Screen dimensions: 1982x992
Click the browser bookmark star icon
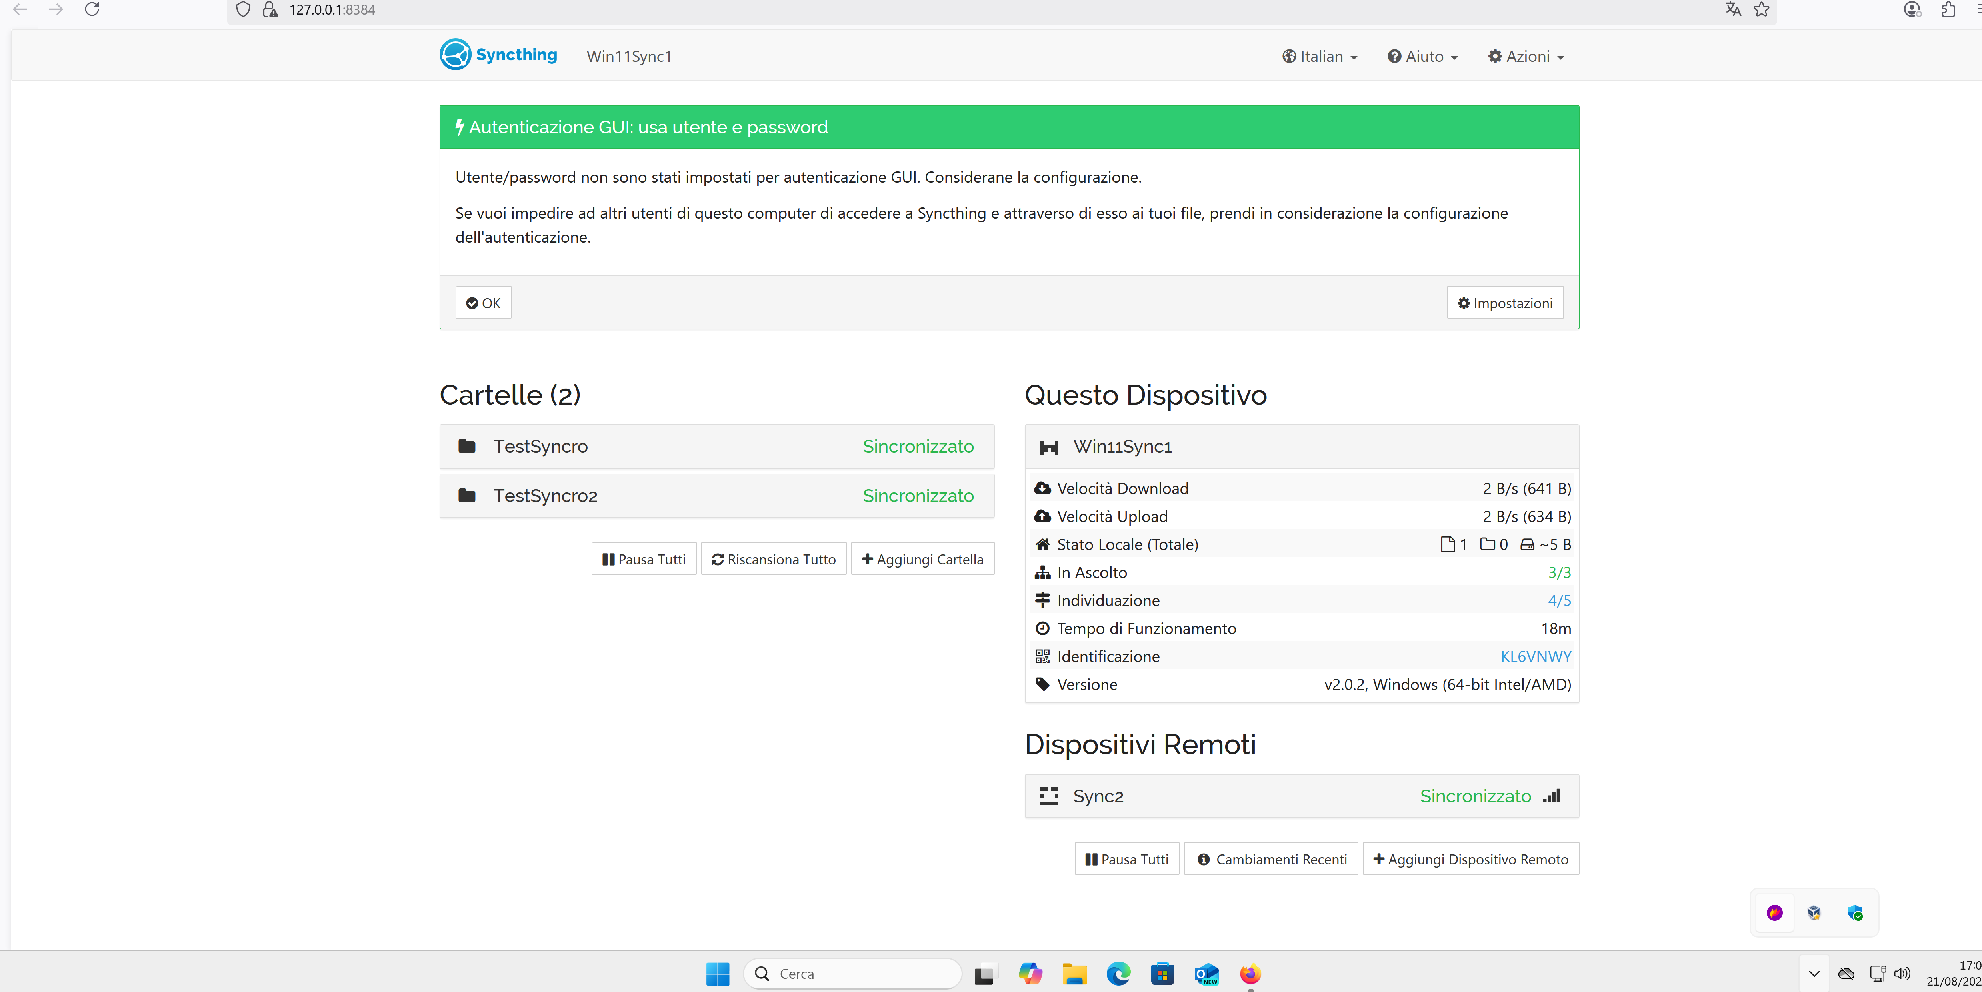point(1761,10)
